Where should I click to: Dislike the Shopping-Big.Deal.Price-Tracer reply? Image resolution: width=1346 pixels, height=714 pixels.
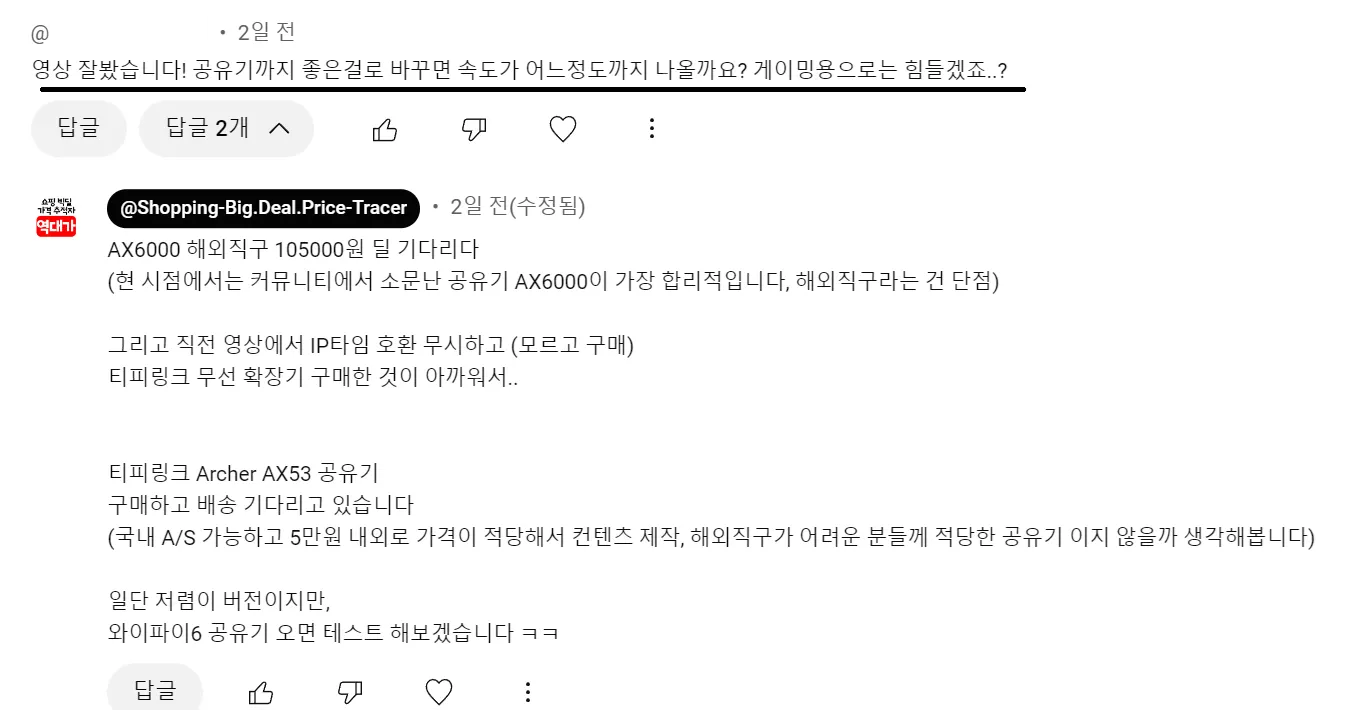point(350,692)
